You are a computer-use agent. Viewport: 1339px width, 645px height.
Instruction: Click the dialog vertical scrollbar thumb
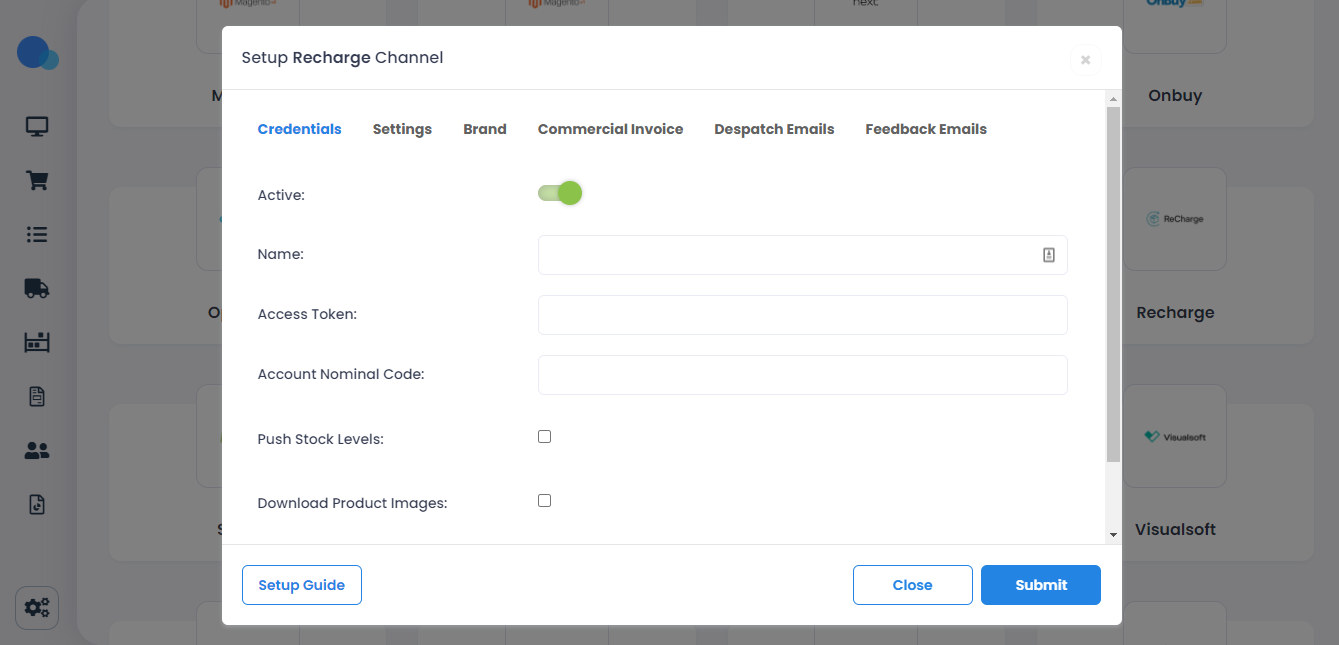pyautogui.click(x=1113, y=284)
